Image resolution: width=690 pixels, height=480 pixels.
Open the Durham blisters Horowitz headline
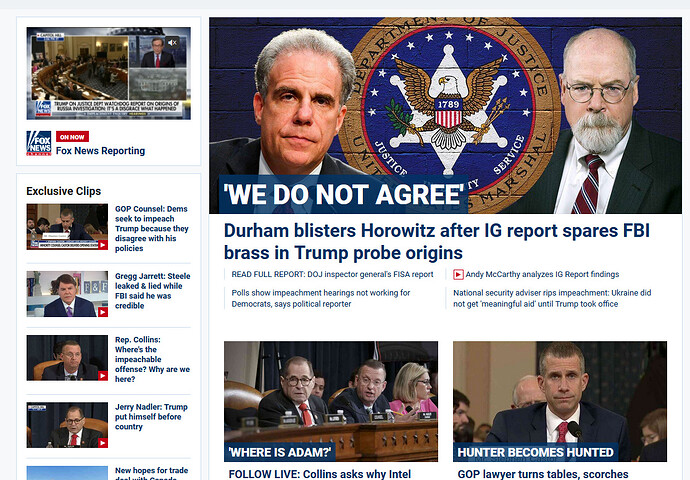437,242
